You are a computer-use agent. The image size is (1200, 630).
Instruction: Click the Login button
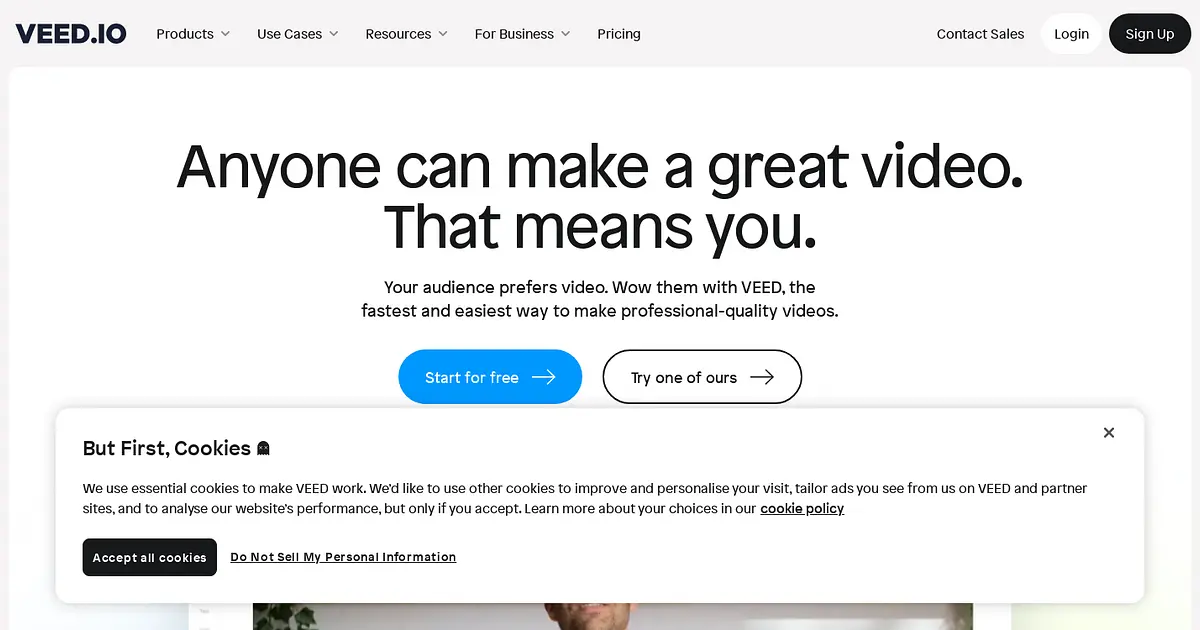click(x=1071, y=34)
